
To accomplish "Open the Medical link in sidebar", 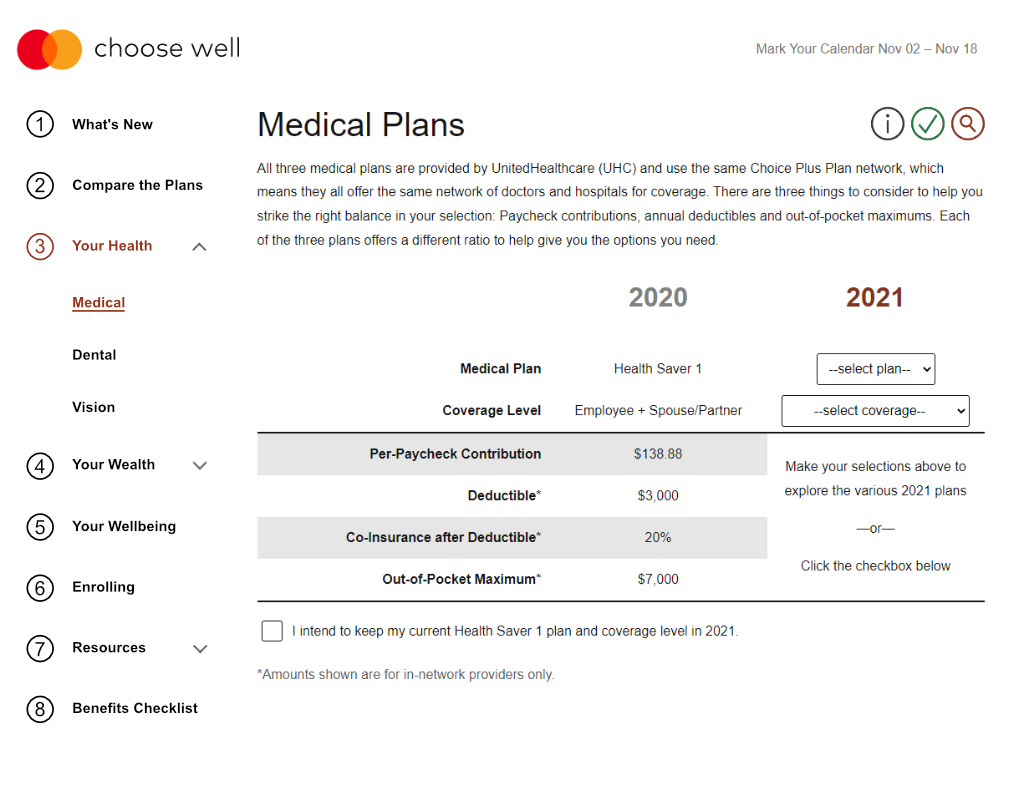I will (98, 303).
